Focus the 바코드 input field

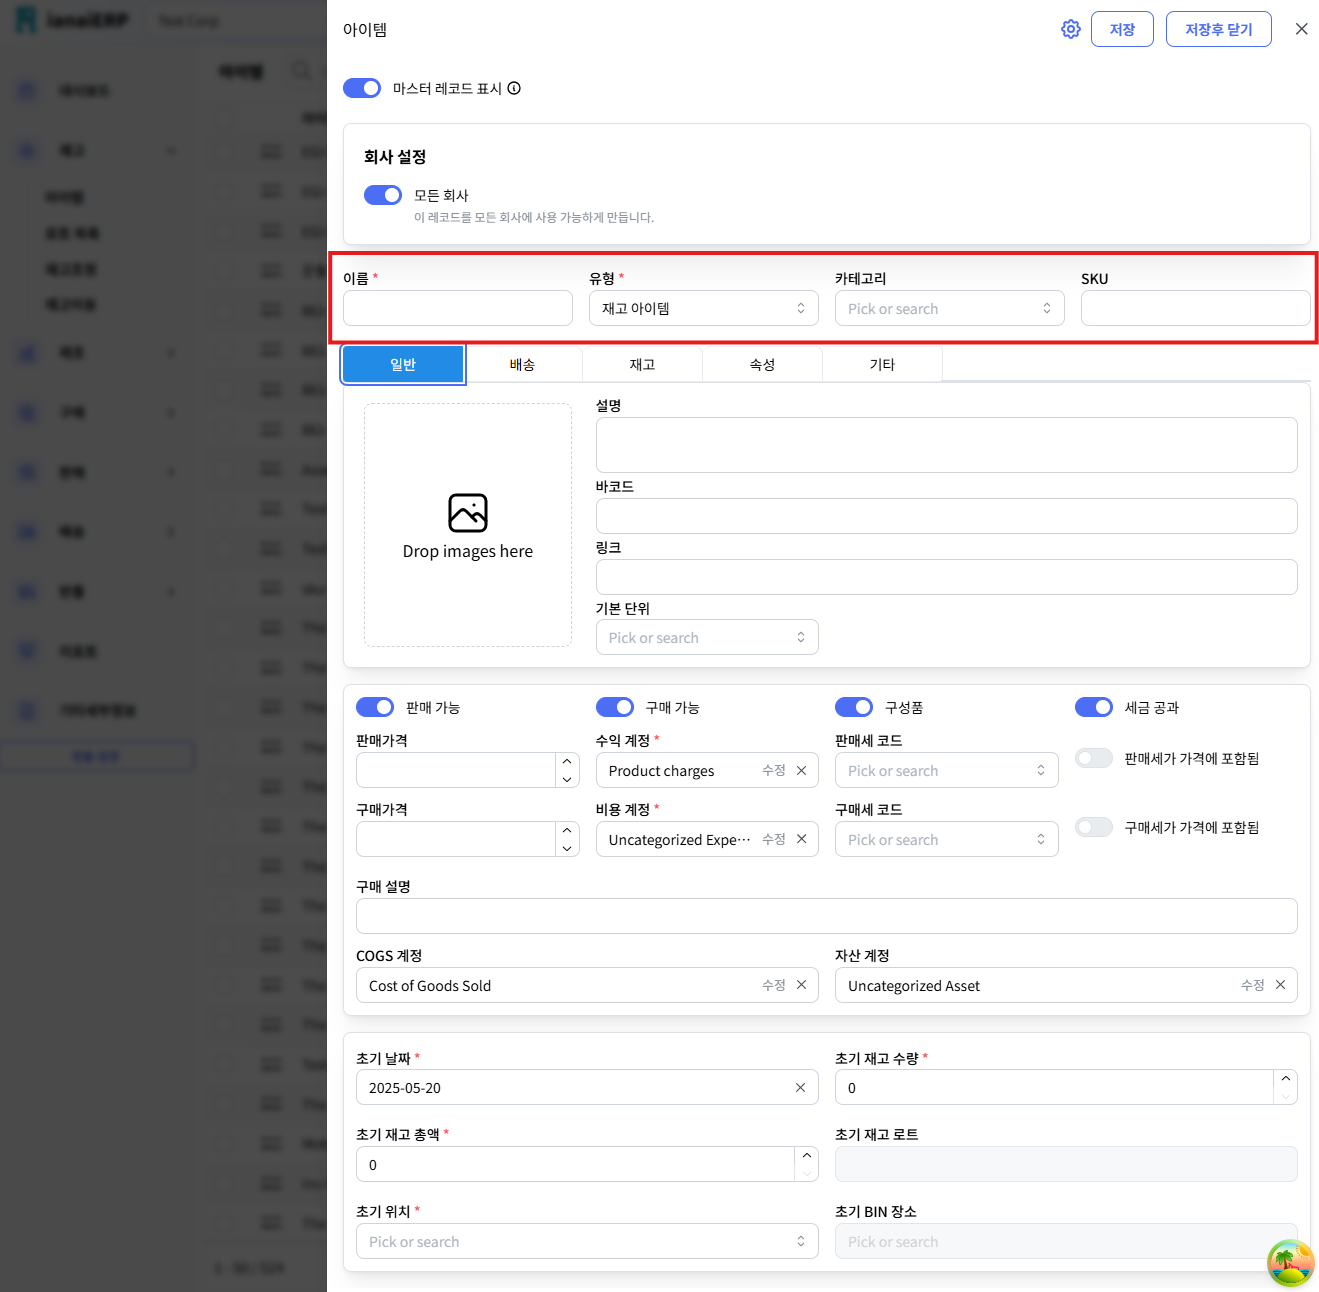[947, 516]
